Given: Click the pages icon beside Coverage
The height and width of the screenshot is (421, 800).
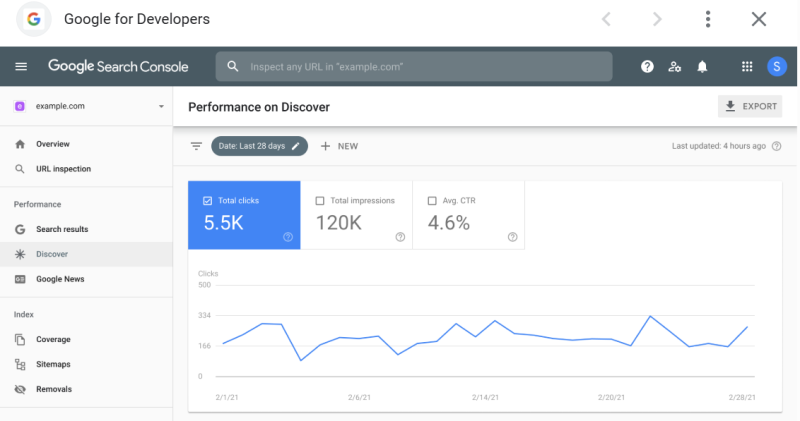Looking at the screenshot, I should click(20, 339).
